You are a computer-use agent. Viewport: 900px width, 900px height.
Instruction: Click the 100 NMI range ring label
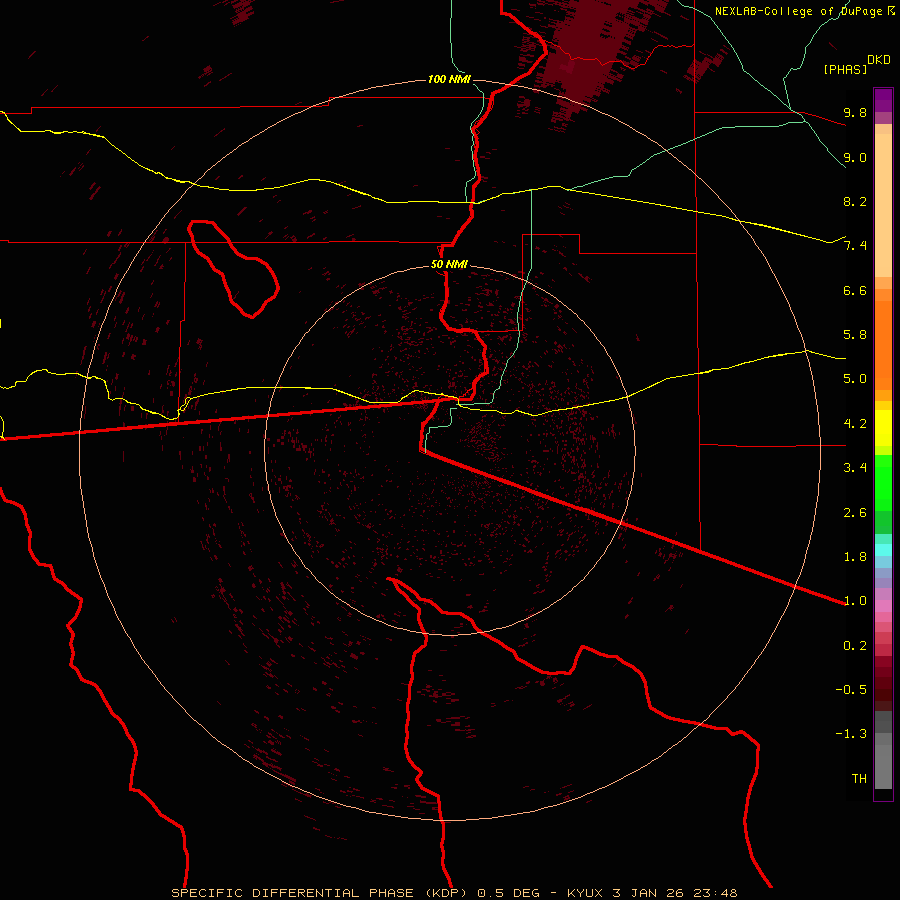(449, 79)
